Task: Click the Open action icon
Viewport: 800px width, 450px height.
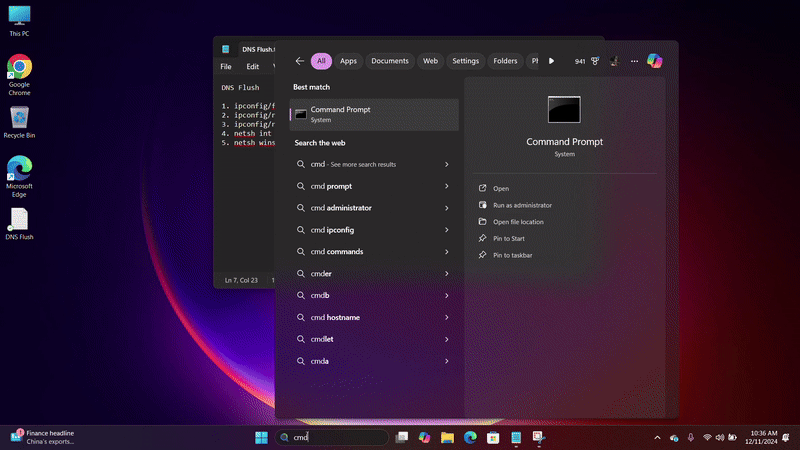Action: pos(483,188)
